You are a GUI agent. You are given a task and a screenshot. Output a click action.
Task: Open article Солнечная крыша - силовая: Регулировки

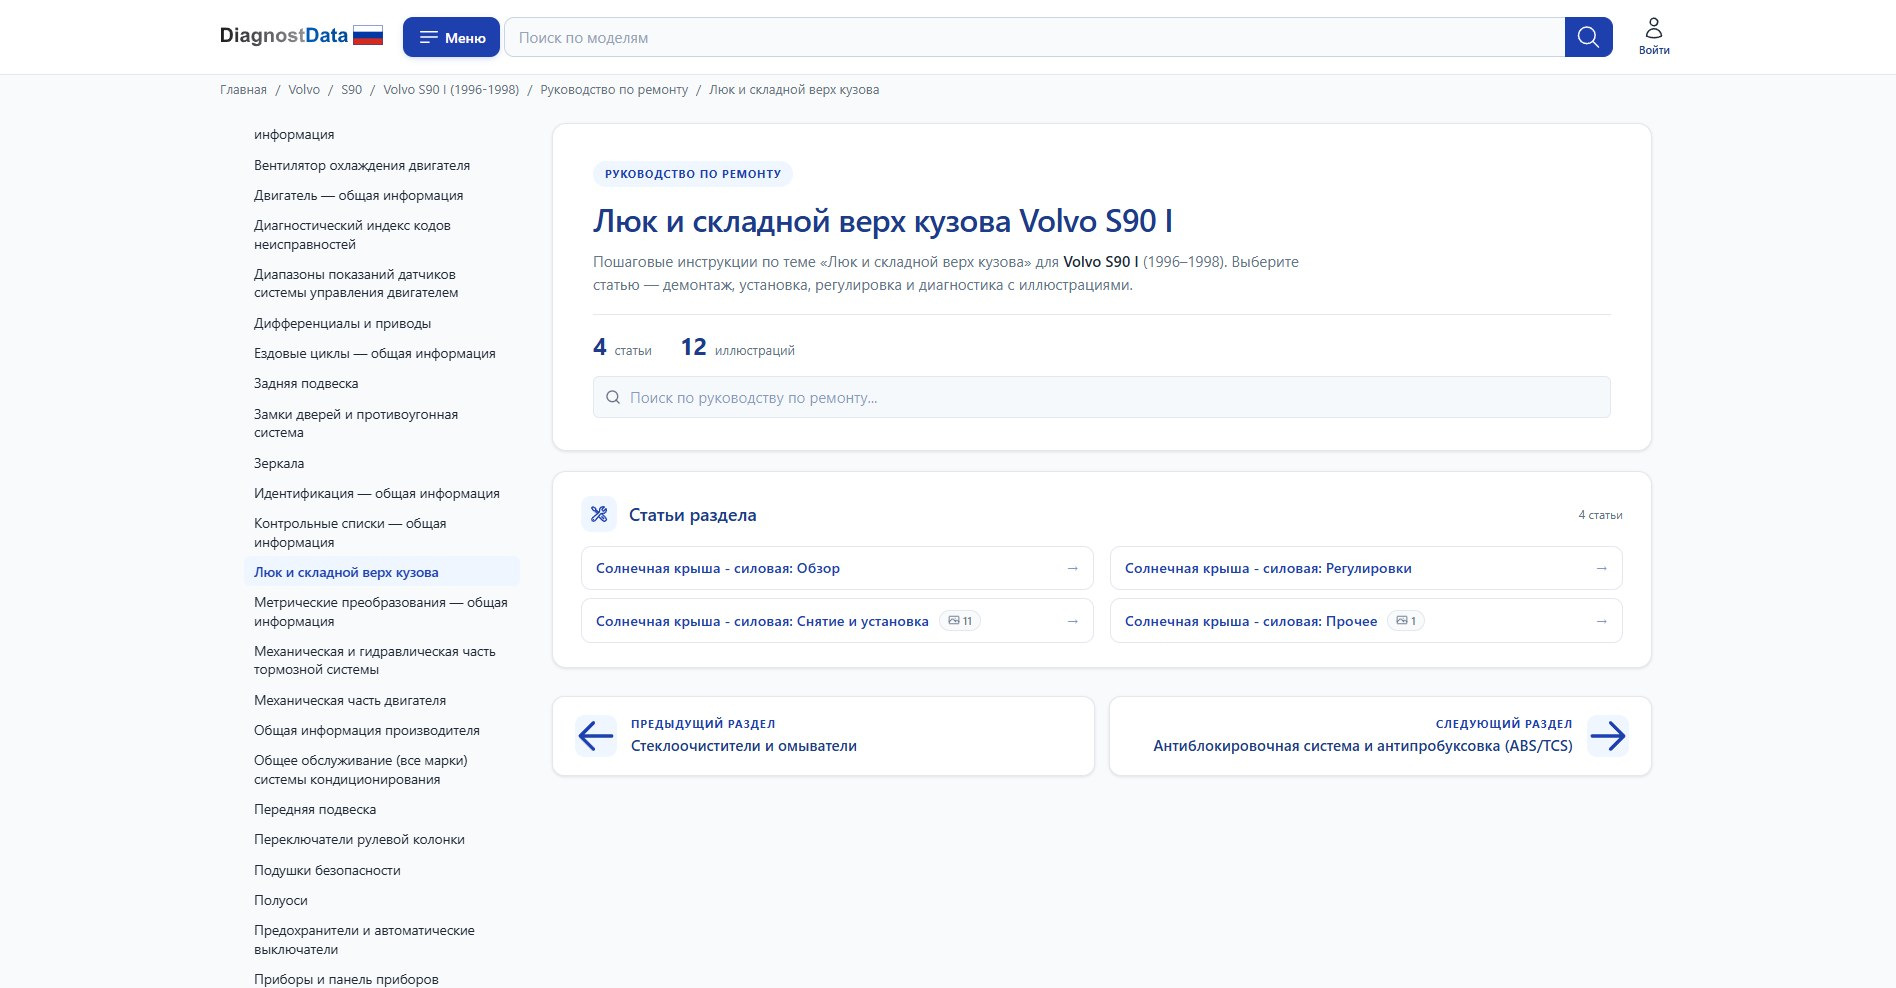tap(1366, 568)
